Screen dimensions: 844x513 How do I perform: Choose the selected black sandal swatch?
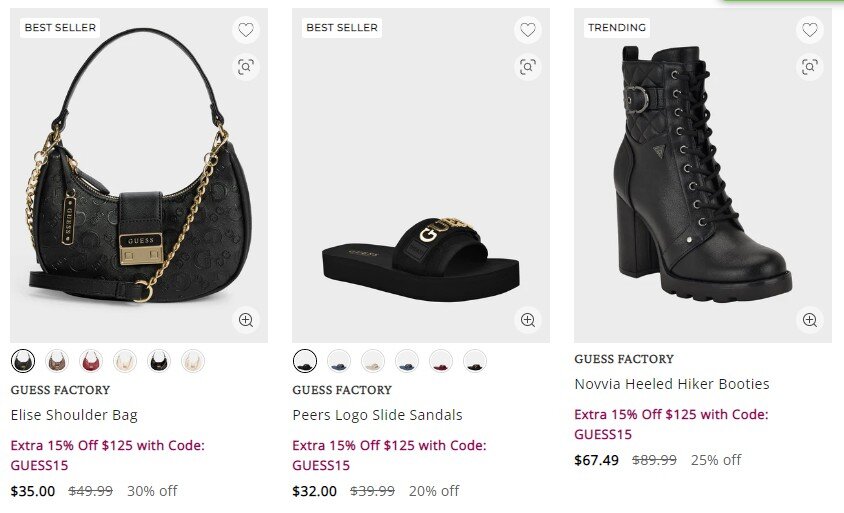(x=305, y=360)
